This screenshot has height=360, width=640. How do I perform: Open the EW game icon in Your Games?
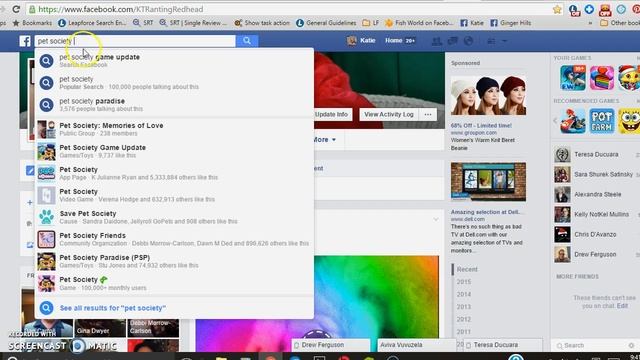(x=573, y=78)
